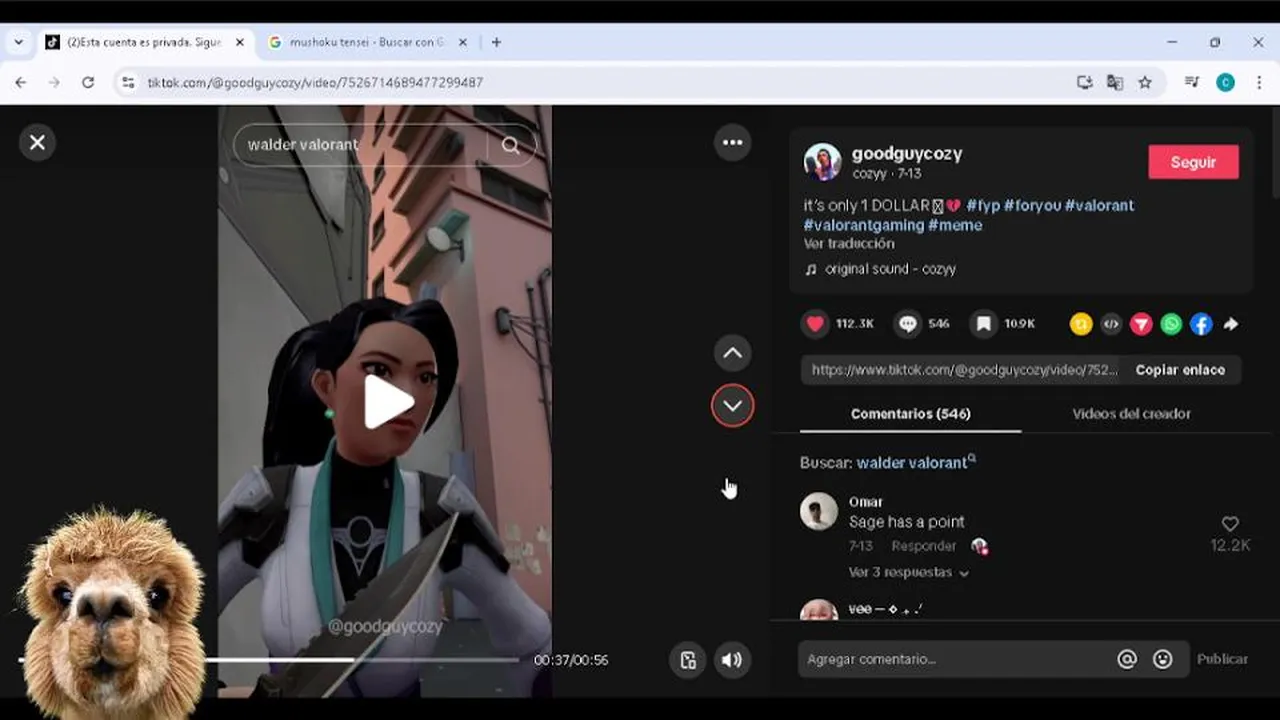Viewport: 1280px width, 720px height.
Task: Reload the page
Action: [88, 83]
